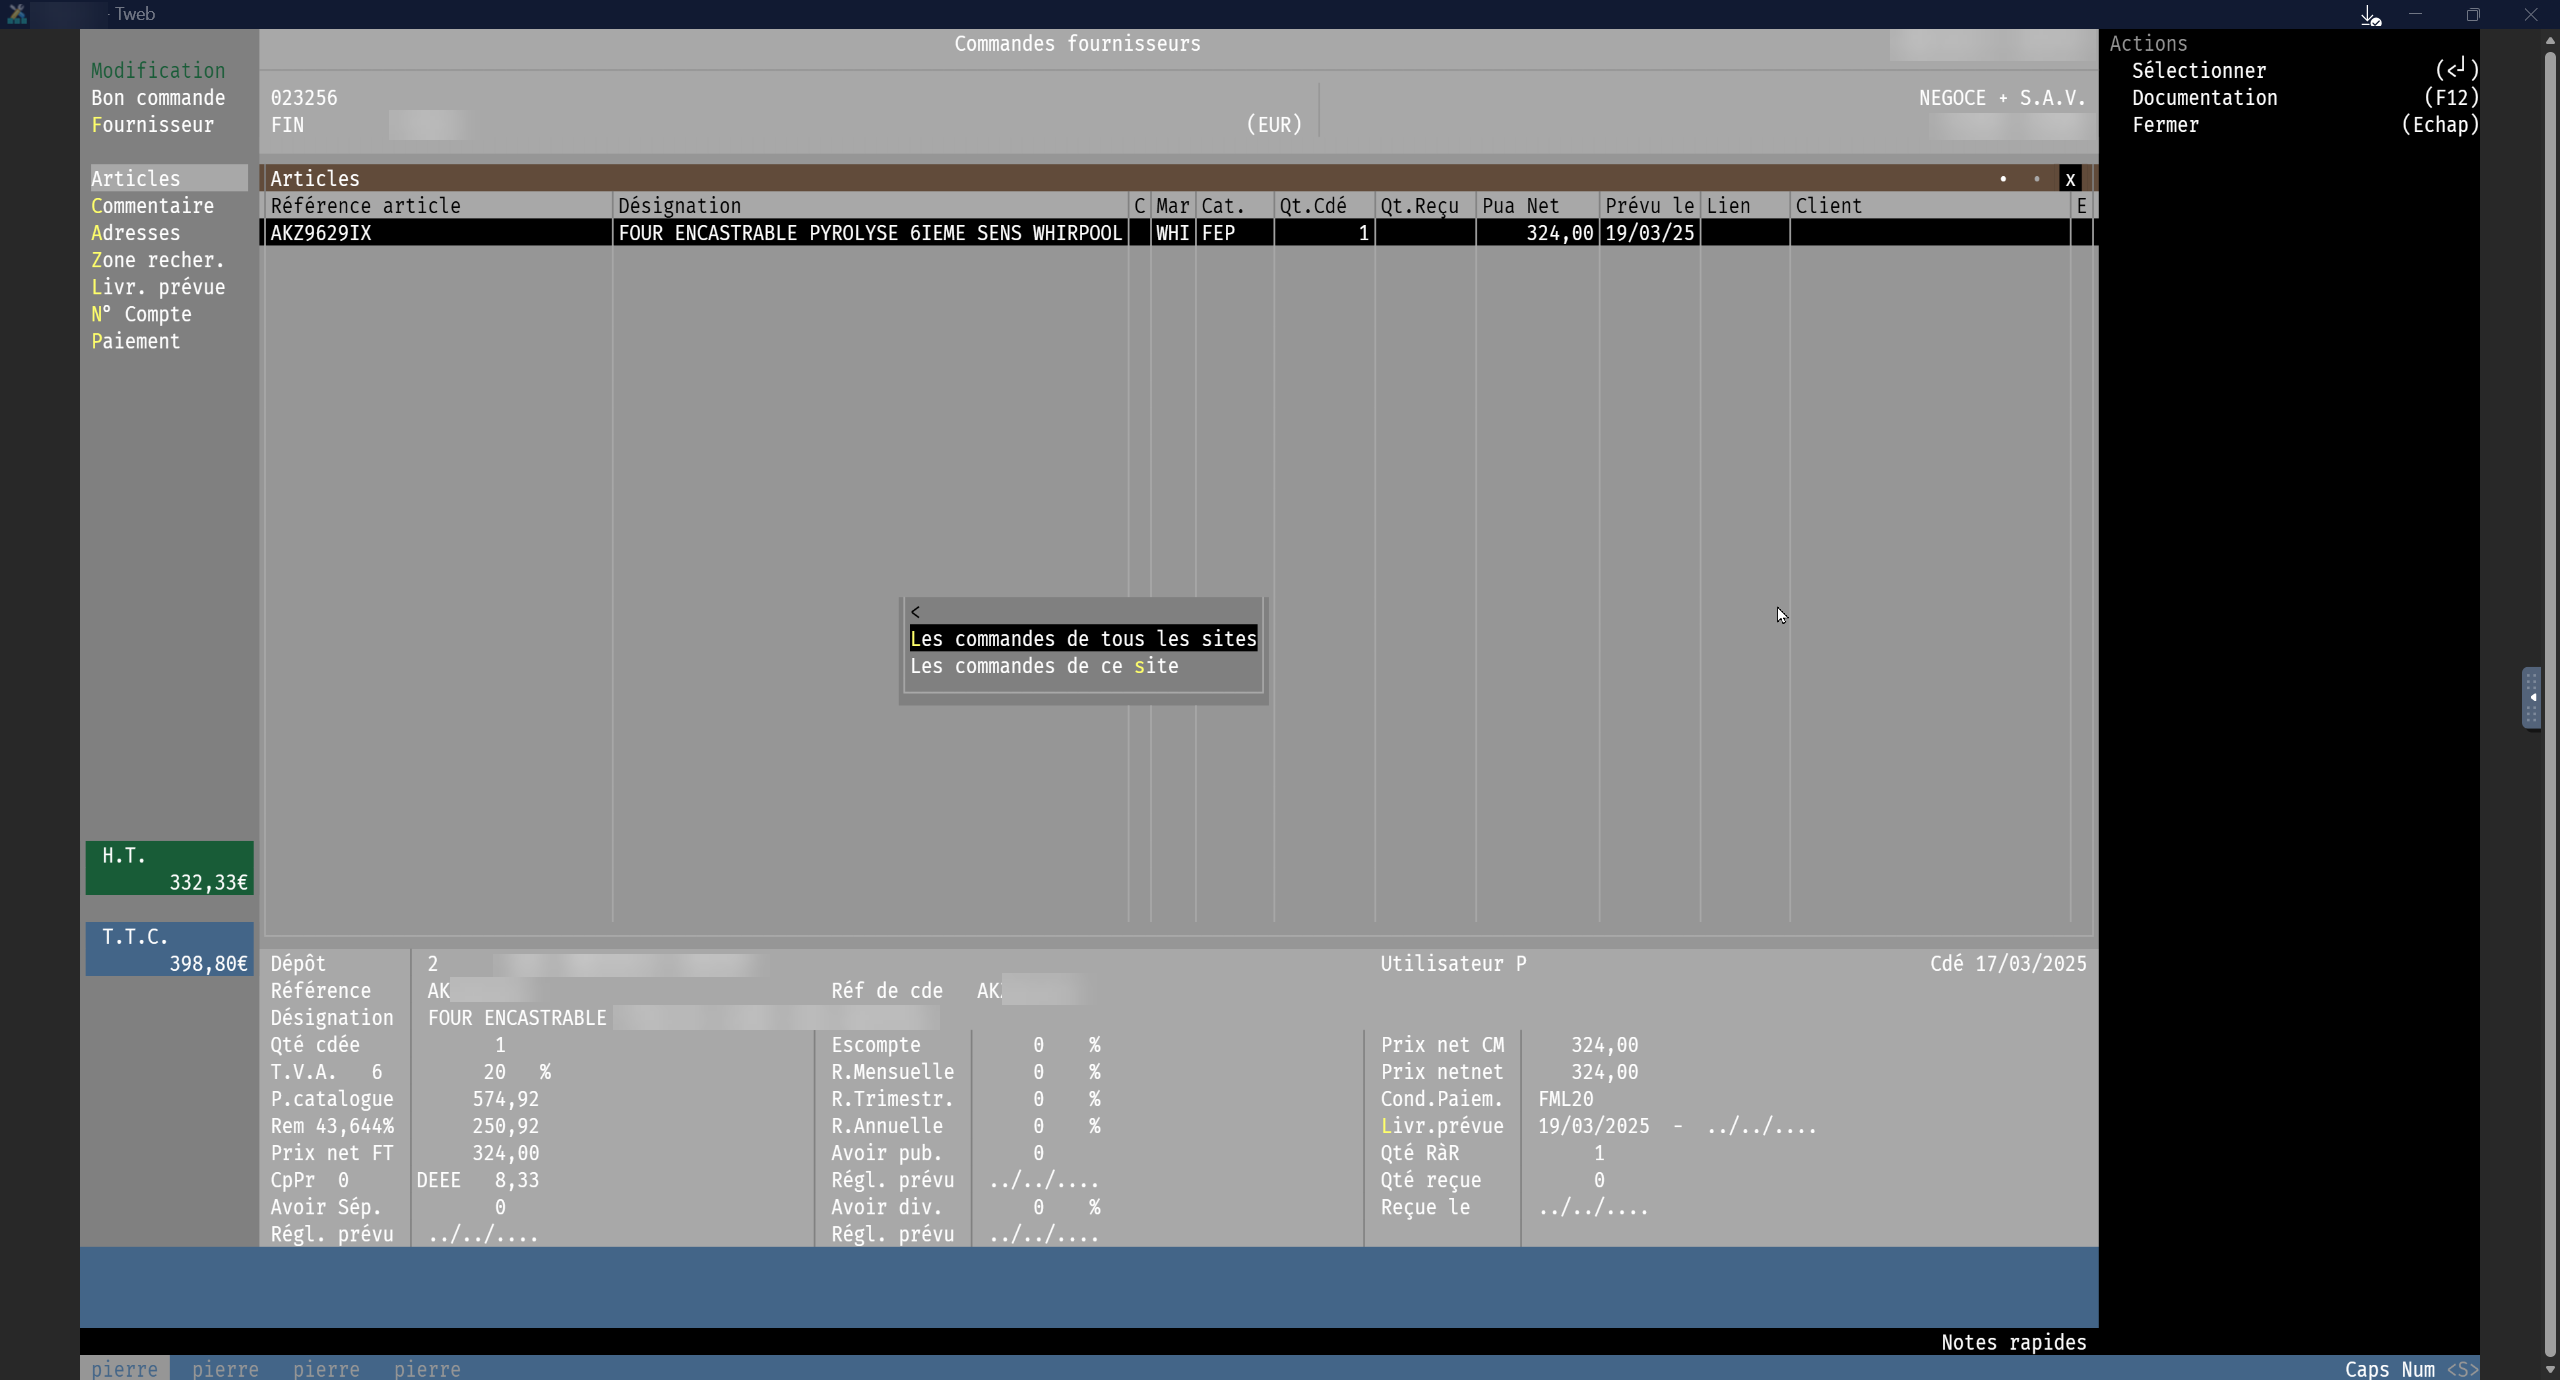Switch to the second pierre session tab
Image resolution: width=2560 pixels, height=1380 pixels.
click(x=225, y=1368)
